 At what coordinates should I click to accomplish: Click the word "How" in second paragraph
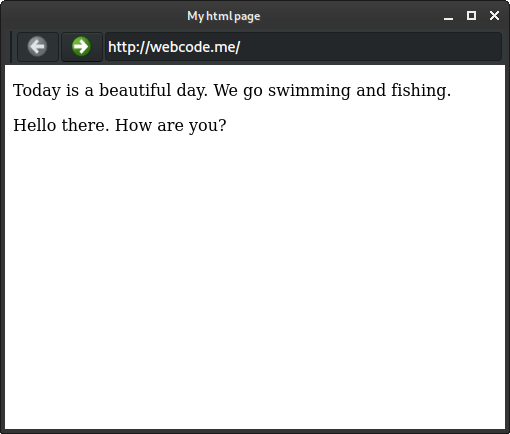pos(133,125)
